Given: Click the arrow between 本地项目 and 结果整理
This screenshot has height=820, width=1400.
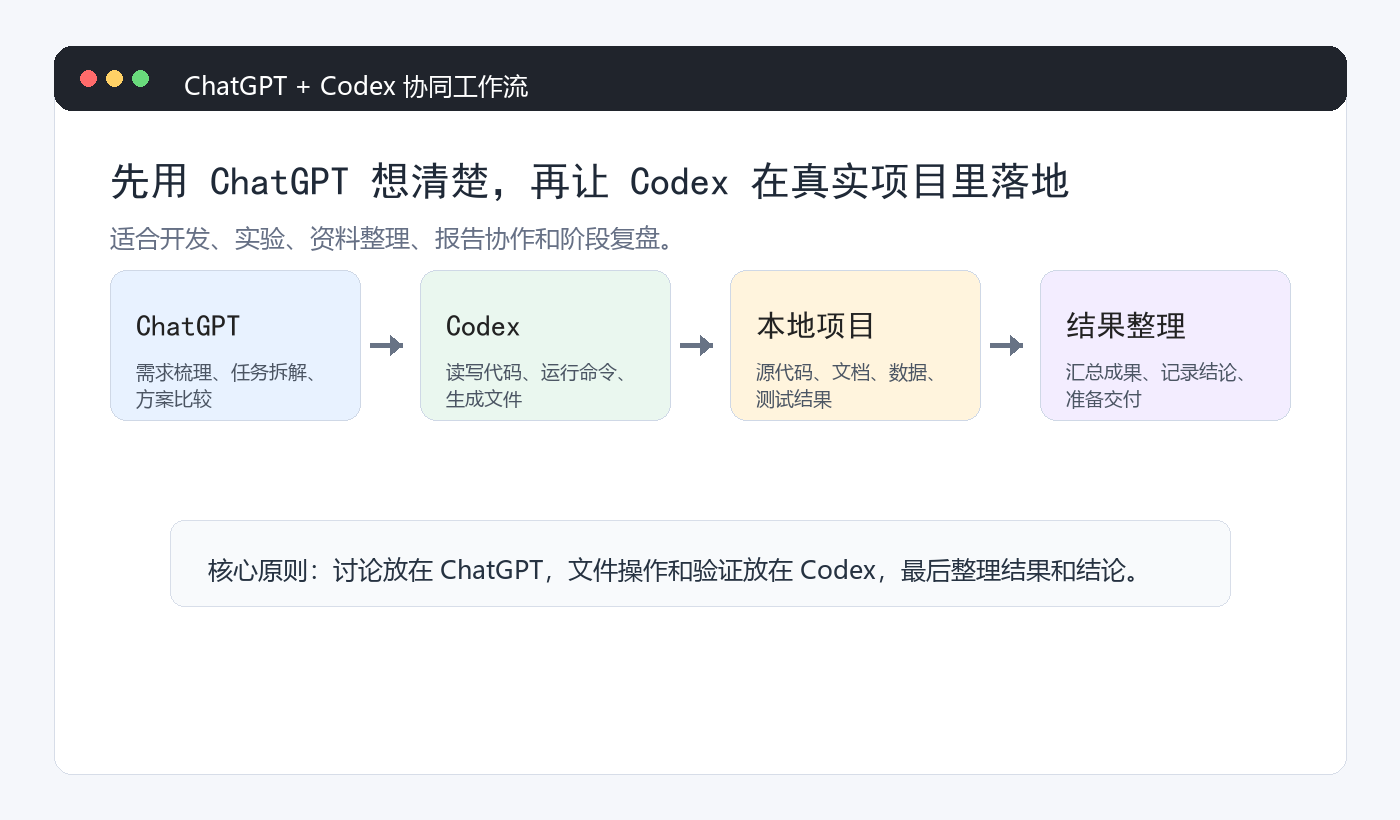Looking at the screenshot, I should tap(1007, 345).
